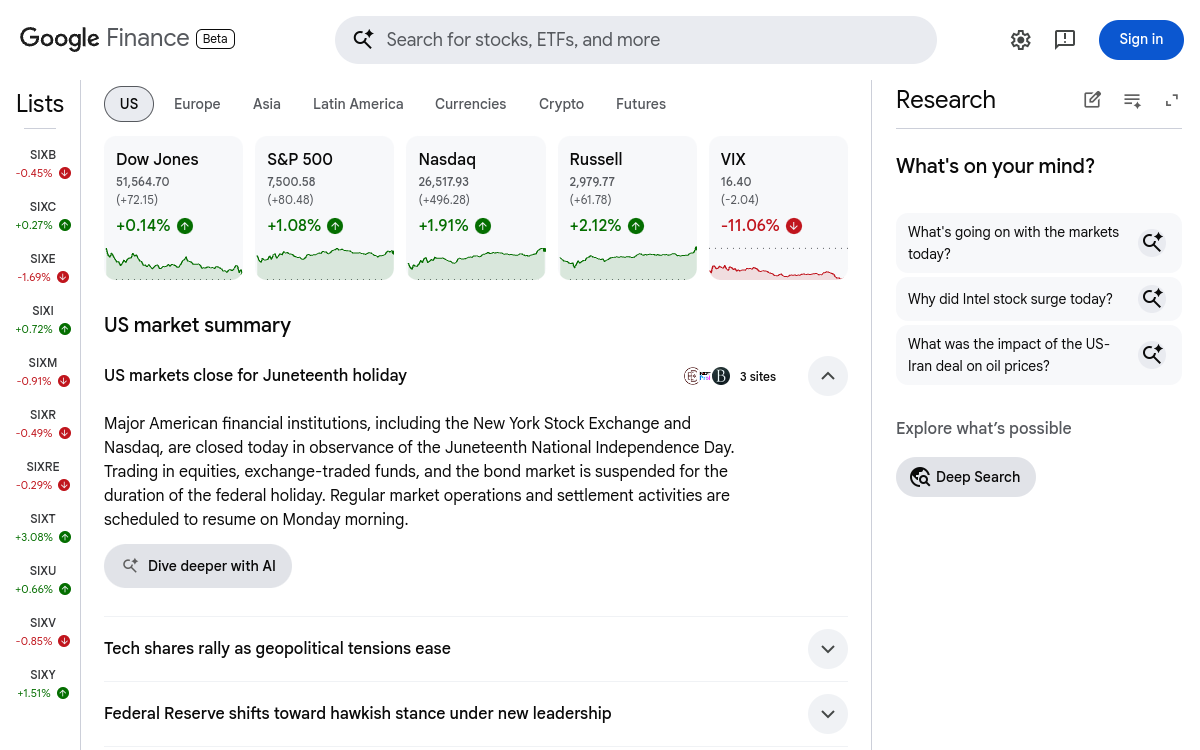Click the Google Finance logo
This screenshot has height=750, width=1200.
pos(104,39)
